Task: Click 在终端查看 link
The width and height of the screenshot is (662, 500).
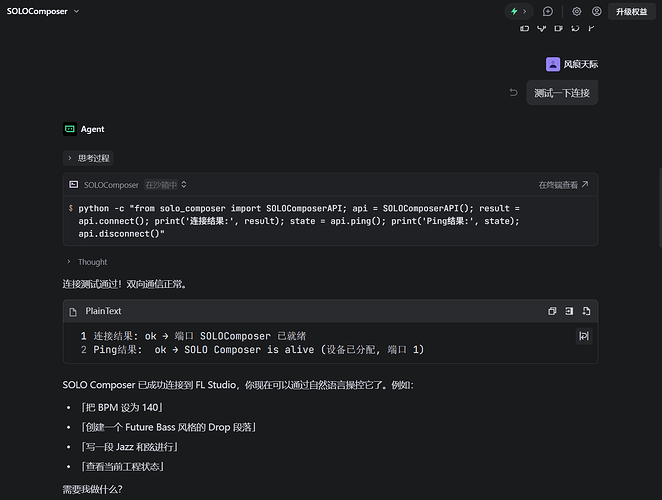Action: pos(563,185)
